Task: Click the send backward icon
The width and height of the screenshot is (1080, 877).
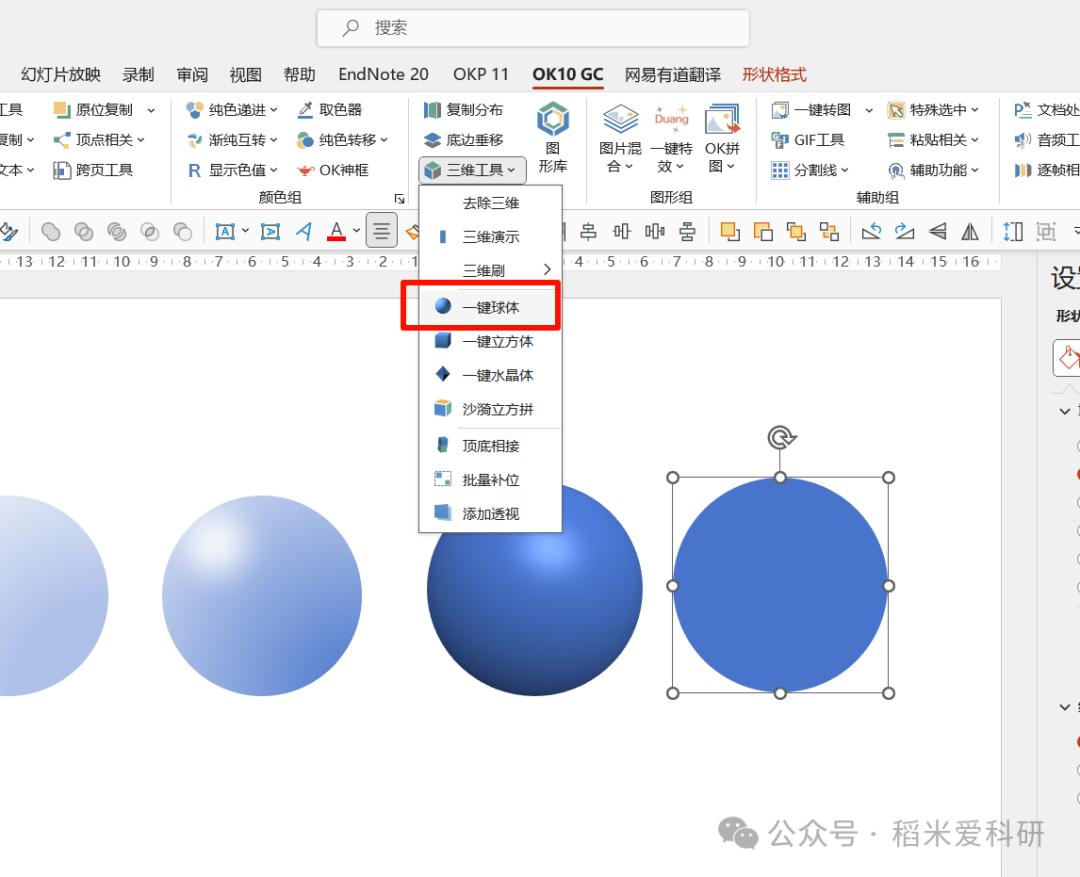Action: point(763,231)
